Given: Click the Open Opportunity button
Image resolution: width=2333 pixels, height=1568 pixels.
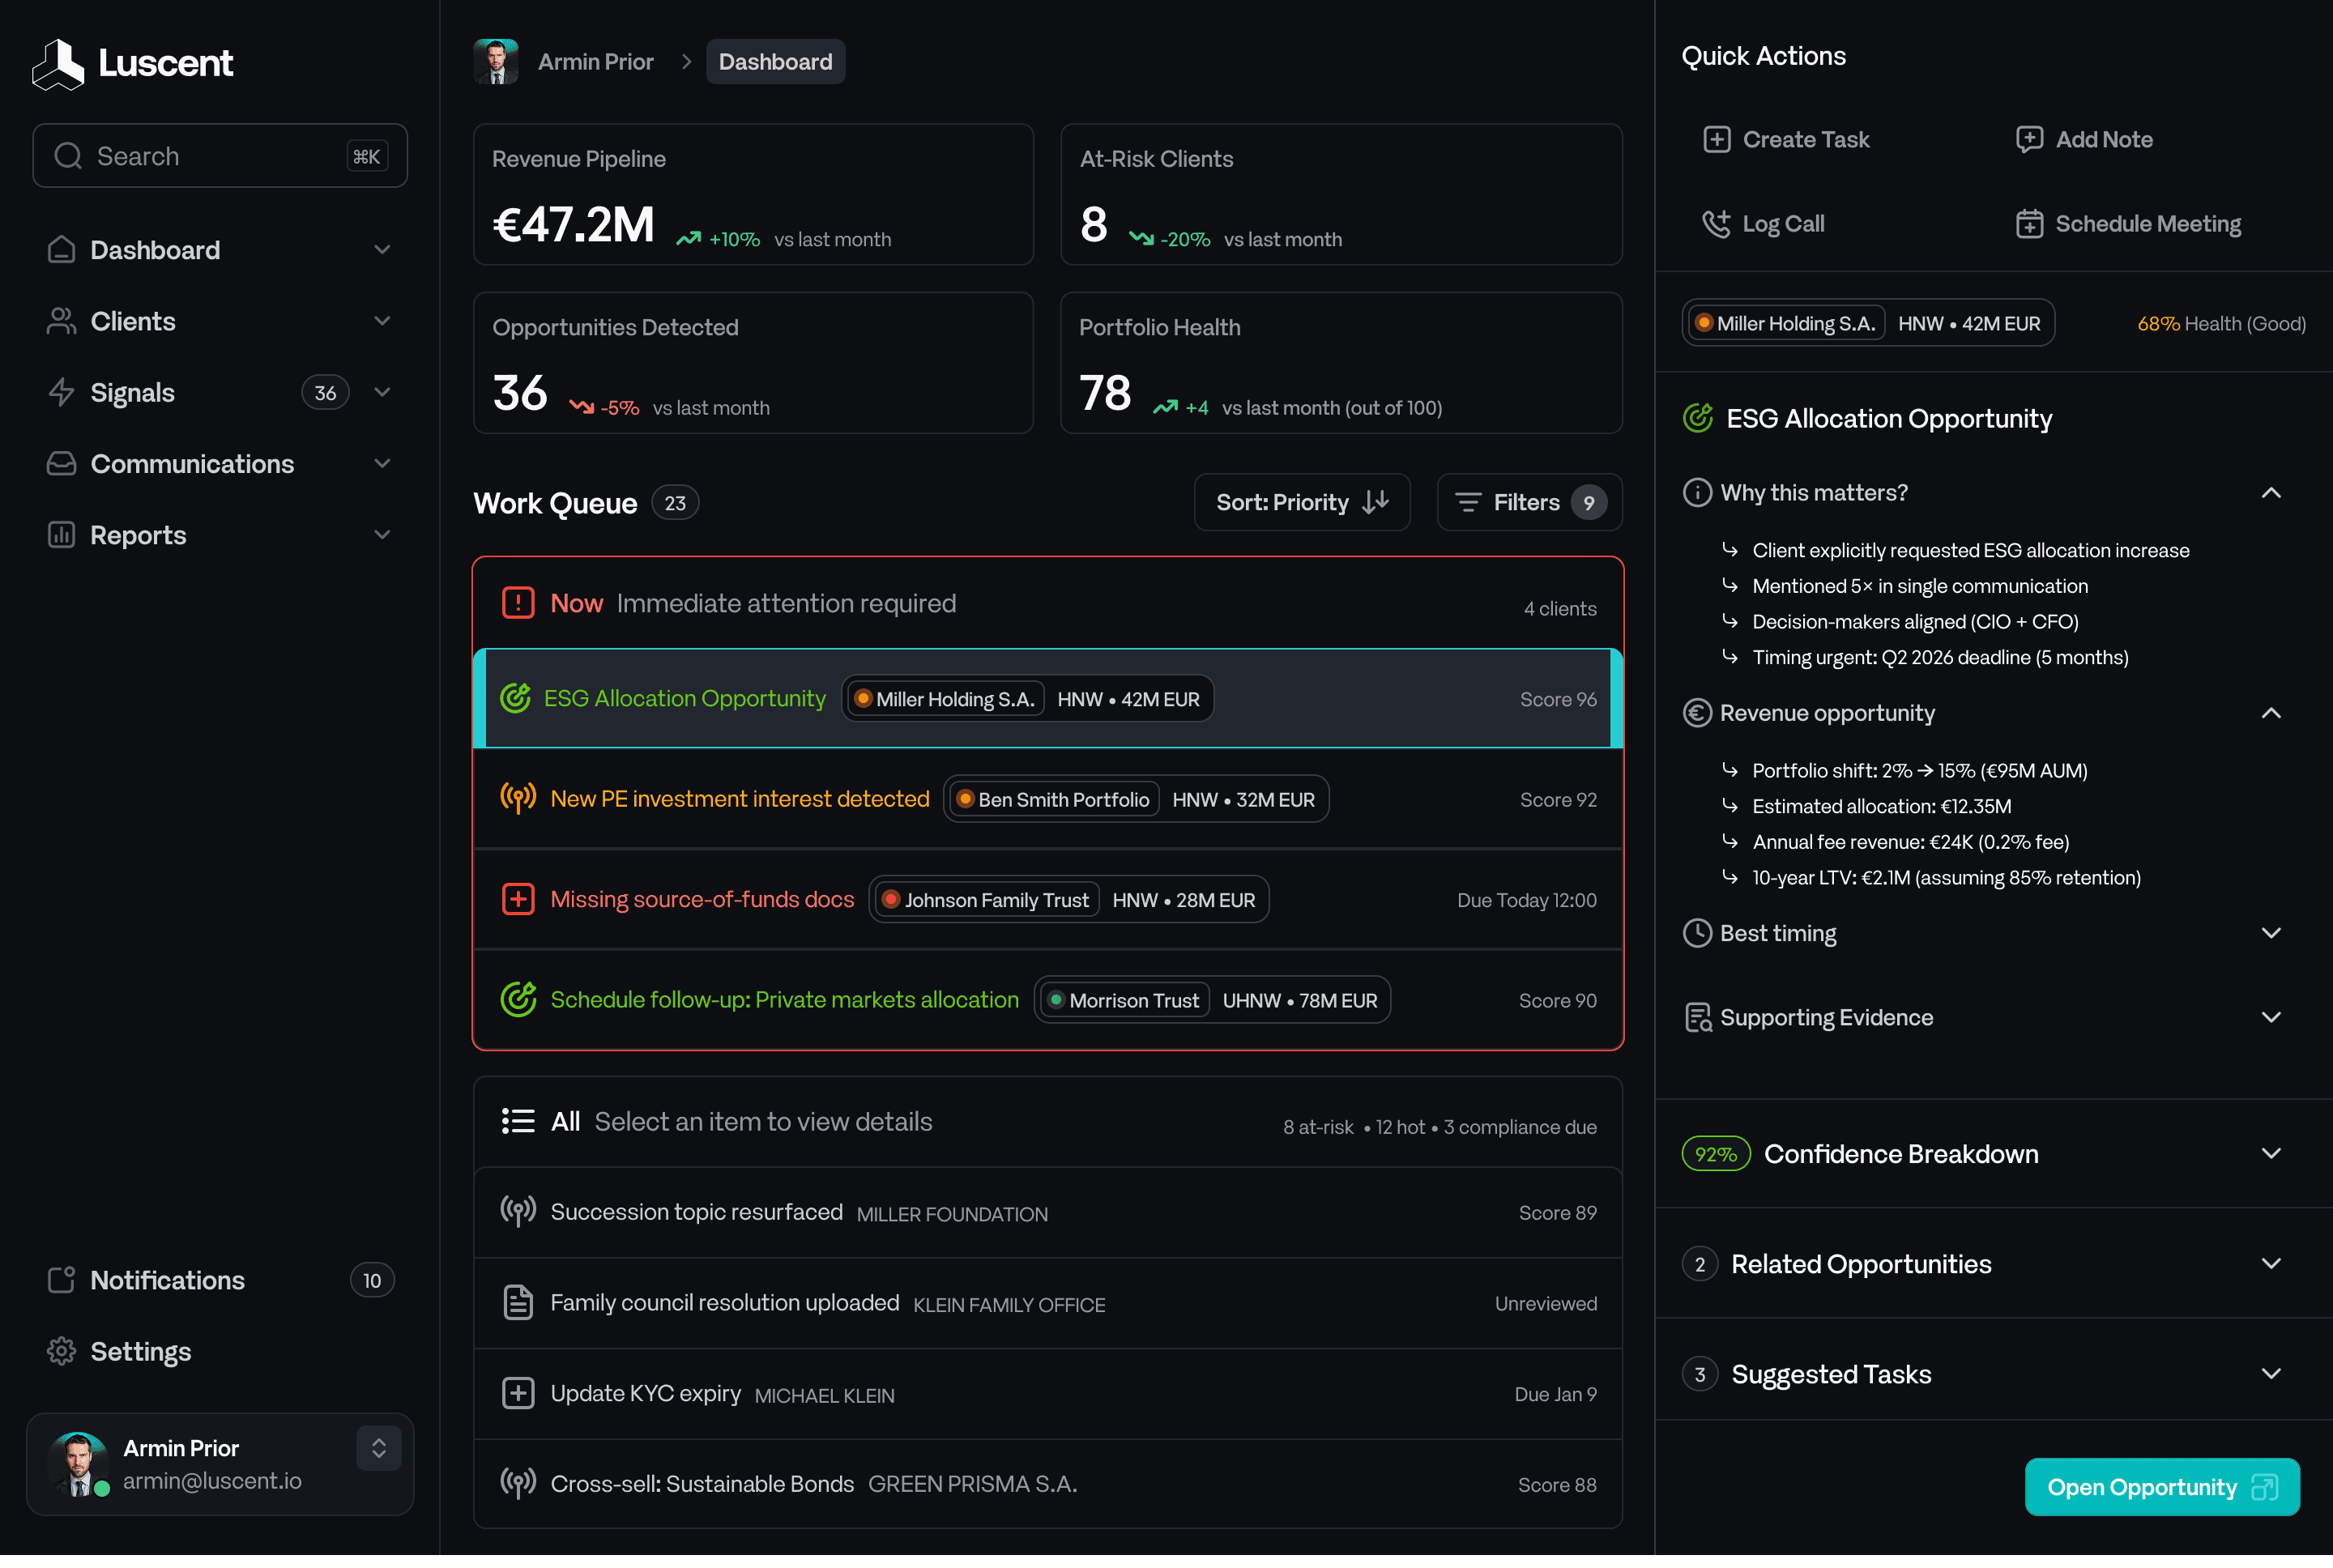Looking at the screenshot, I should [x=2161, y=1486].
